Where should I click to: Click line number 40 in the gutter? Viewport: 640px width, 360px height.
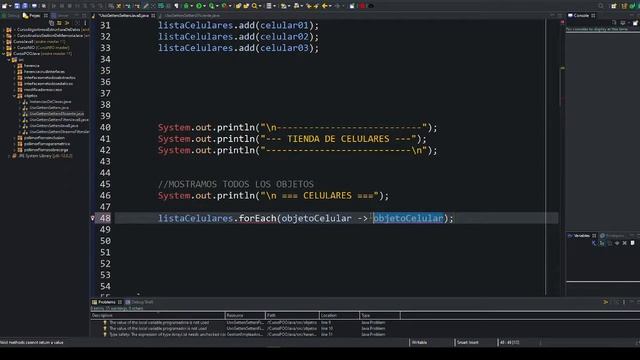[x=105, y=127]
